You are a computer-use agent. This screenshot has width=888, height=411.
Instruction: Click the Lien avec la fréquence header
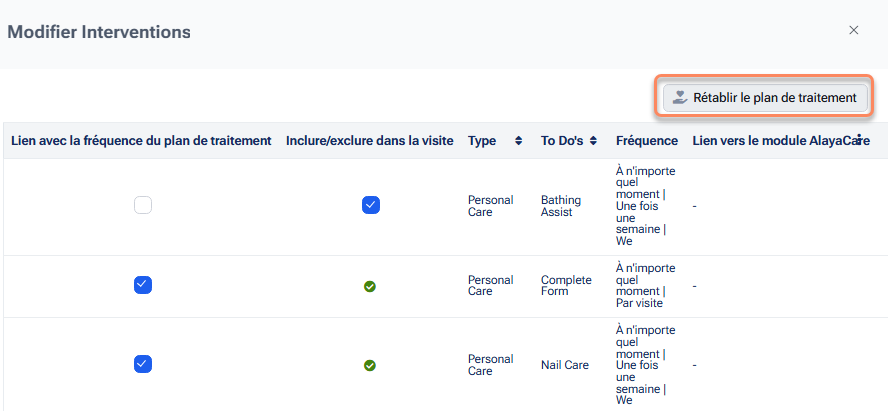click(142, 141)
